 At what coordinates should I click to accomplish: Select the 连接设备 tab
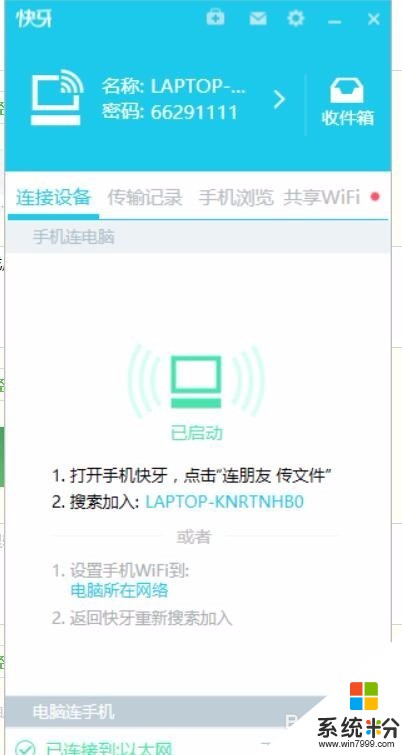pos(53,197)
